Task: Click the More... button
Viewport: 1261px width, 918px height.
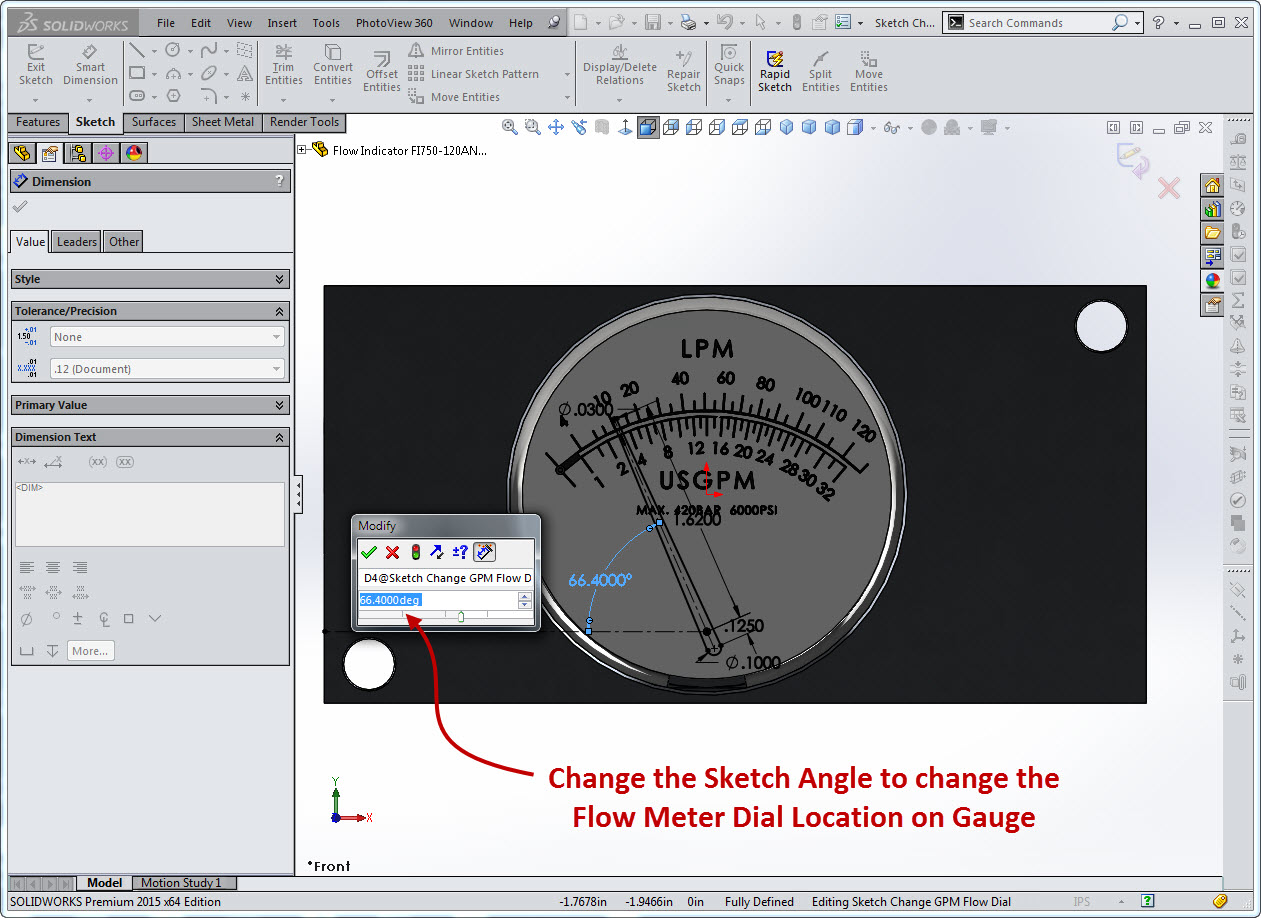Action: [90, 651]
